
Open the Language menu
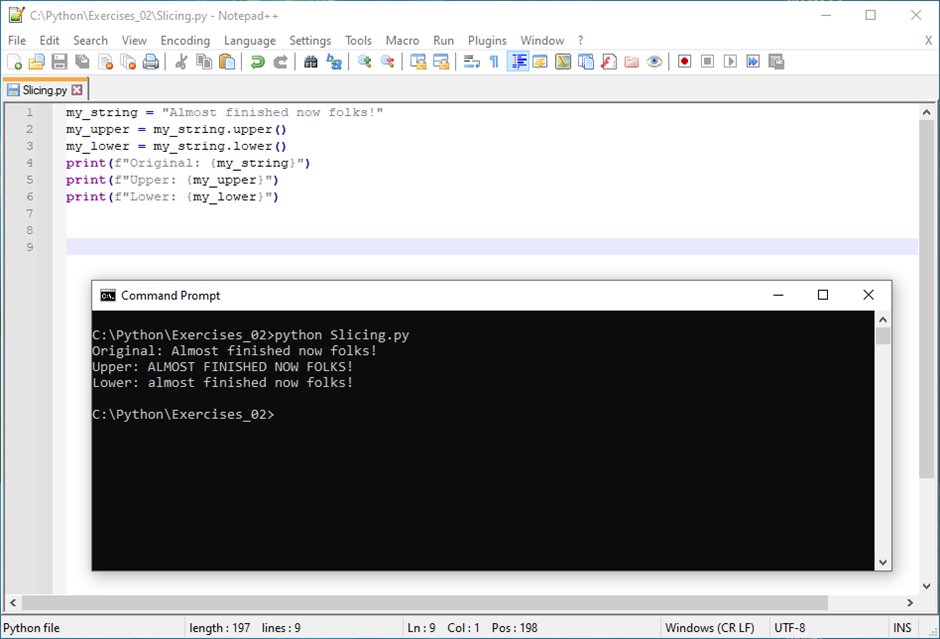(x=250, y=40)
